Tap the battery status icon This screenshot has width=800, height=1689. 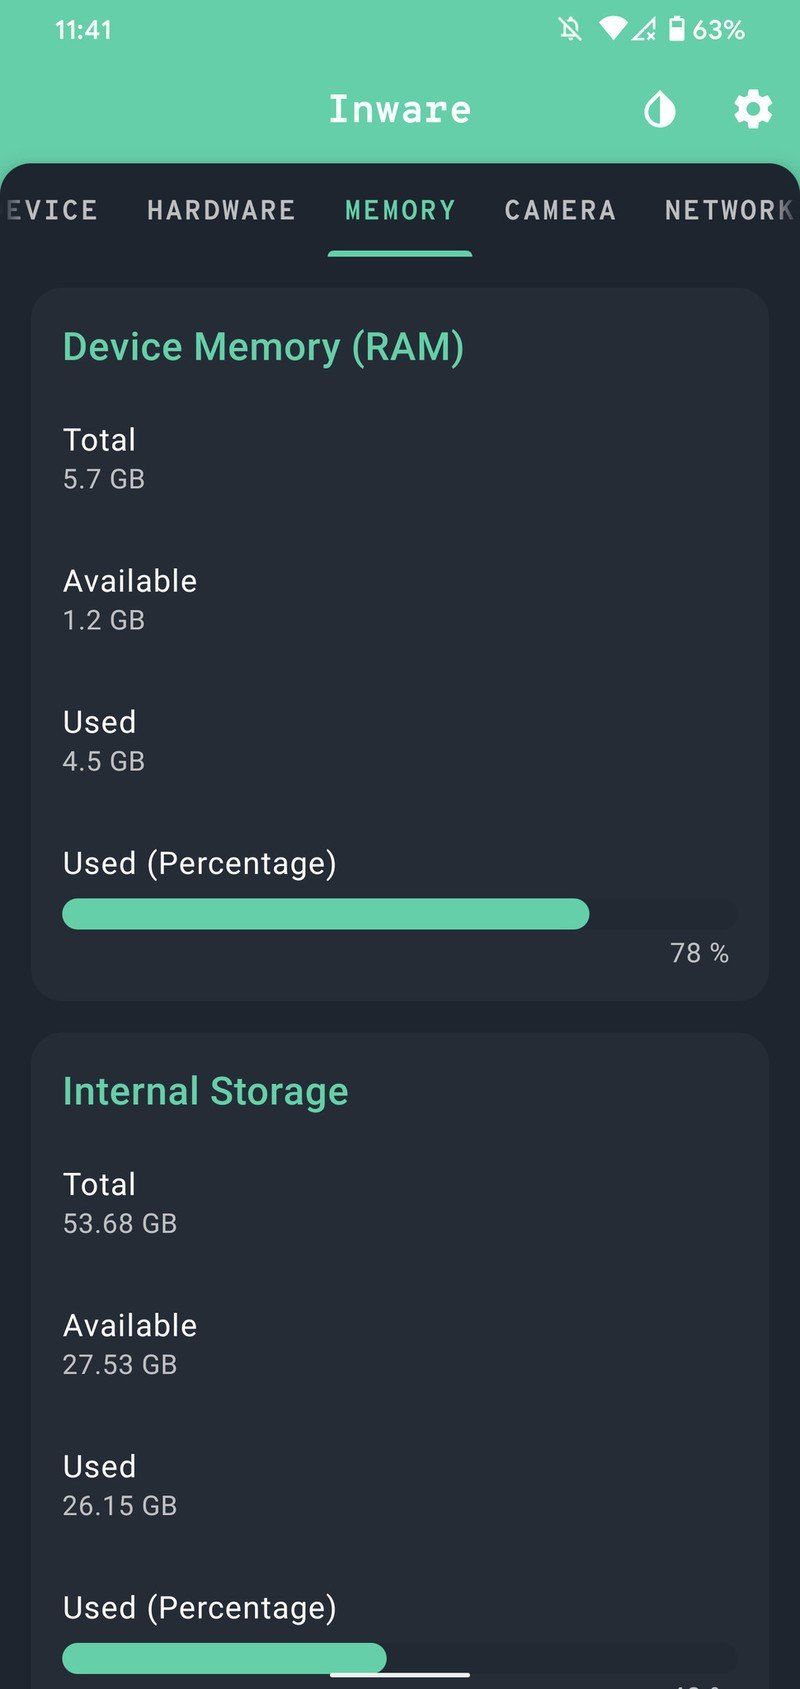pyautogui.click(x=677, y=29)
